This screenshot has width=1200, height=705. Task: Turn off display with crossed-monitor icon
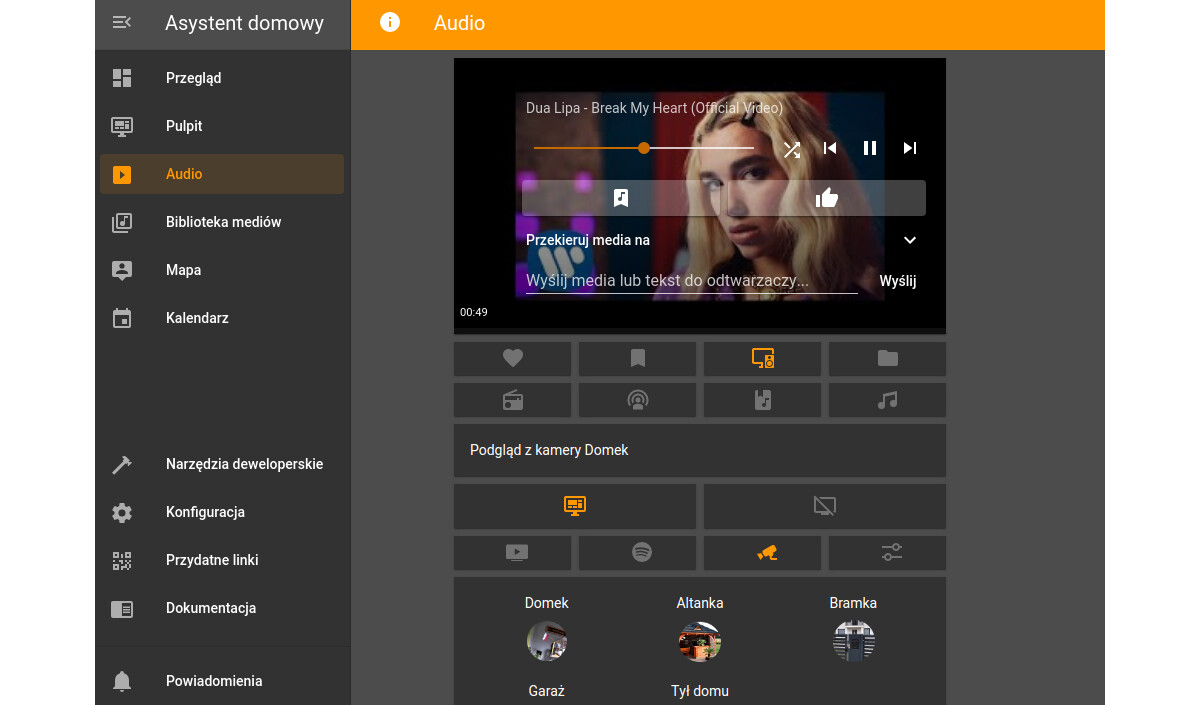(x=825, y=506)
